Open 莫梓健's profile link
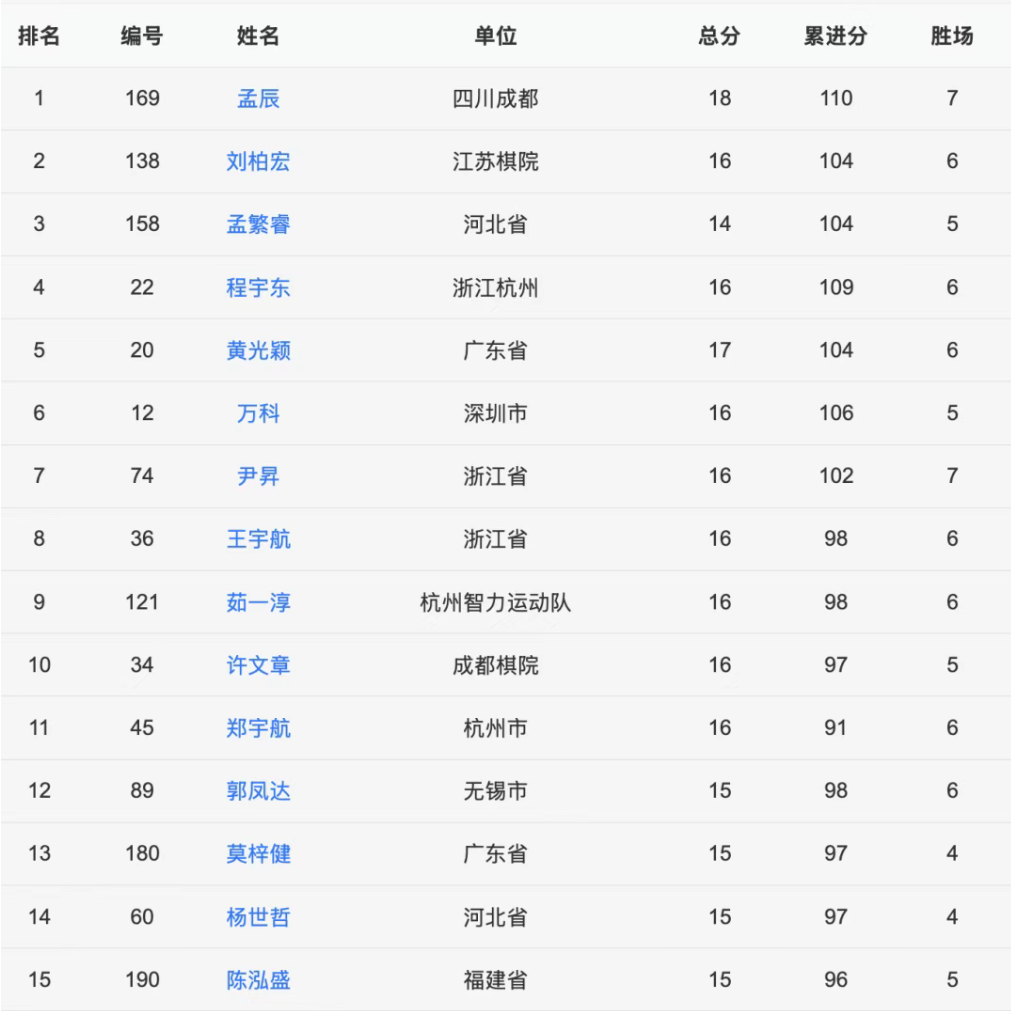 (x=258, y=854)
